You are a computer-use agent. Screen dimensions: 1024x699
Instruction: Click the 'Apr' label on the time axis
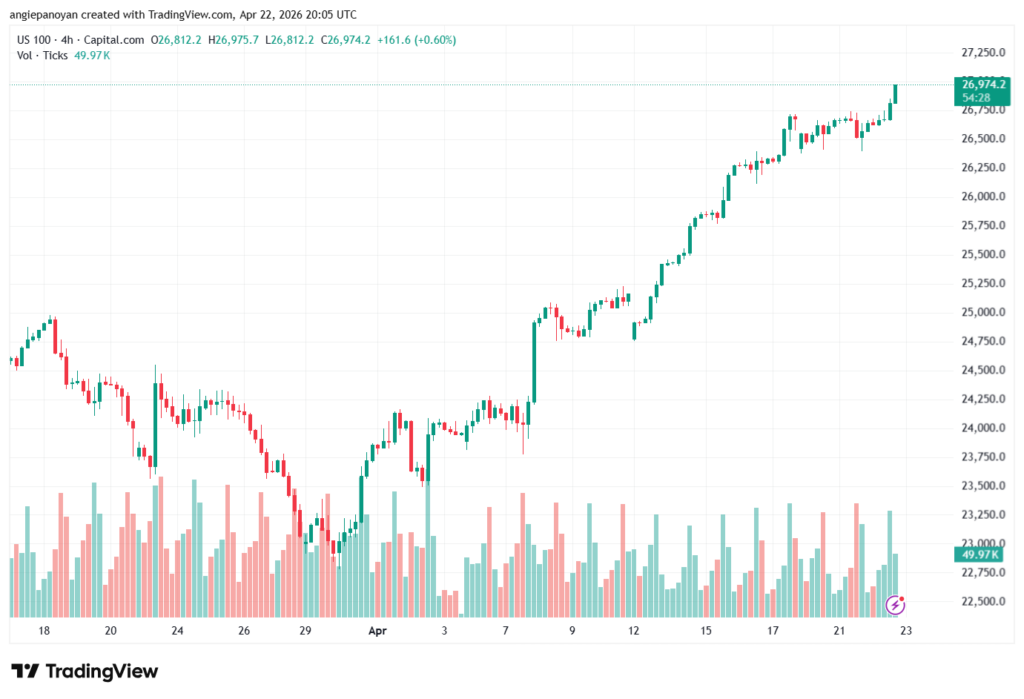click(x=377, y=631)
